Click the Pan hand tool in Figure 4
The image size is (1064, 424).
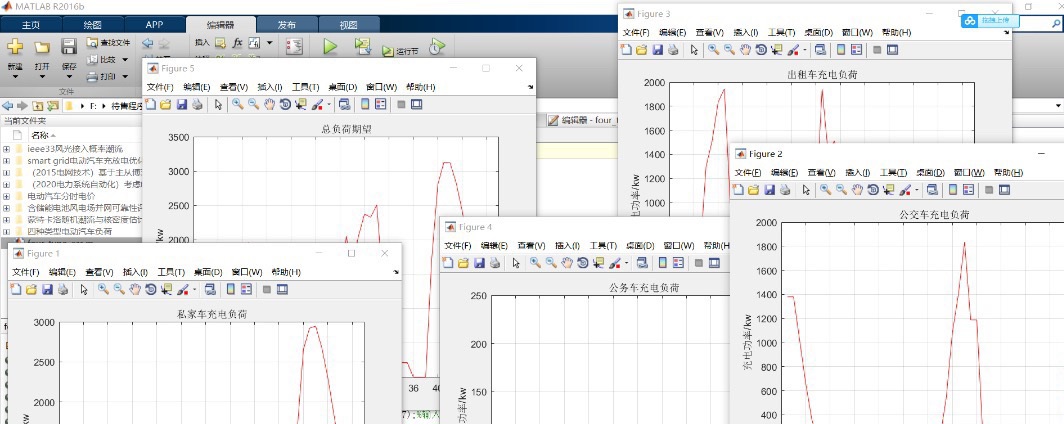[x=568, y=263]
